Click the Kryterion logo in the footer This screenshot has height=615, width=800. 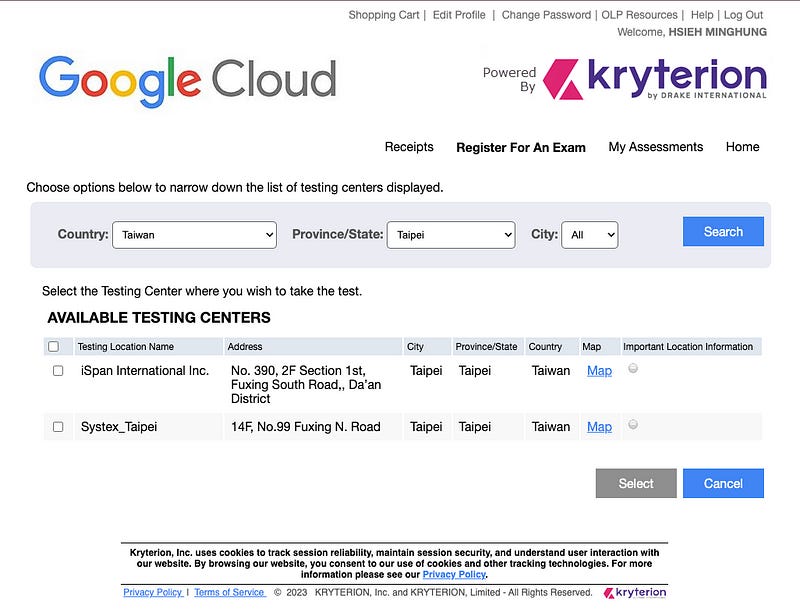637,592
